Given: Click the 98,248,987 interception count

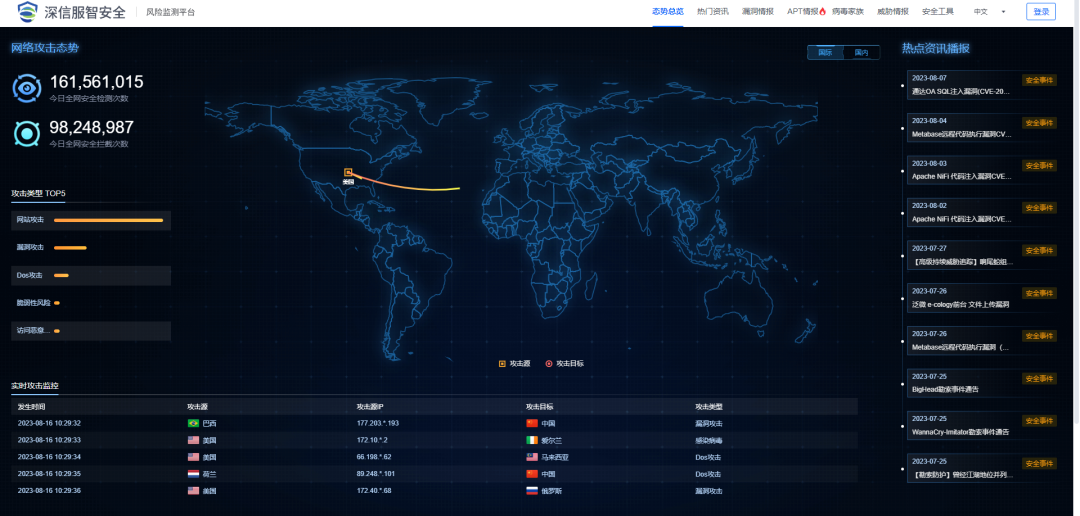Looking at the screenshot, I should point(92,127).
